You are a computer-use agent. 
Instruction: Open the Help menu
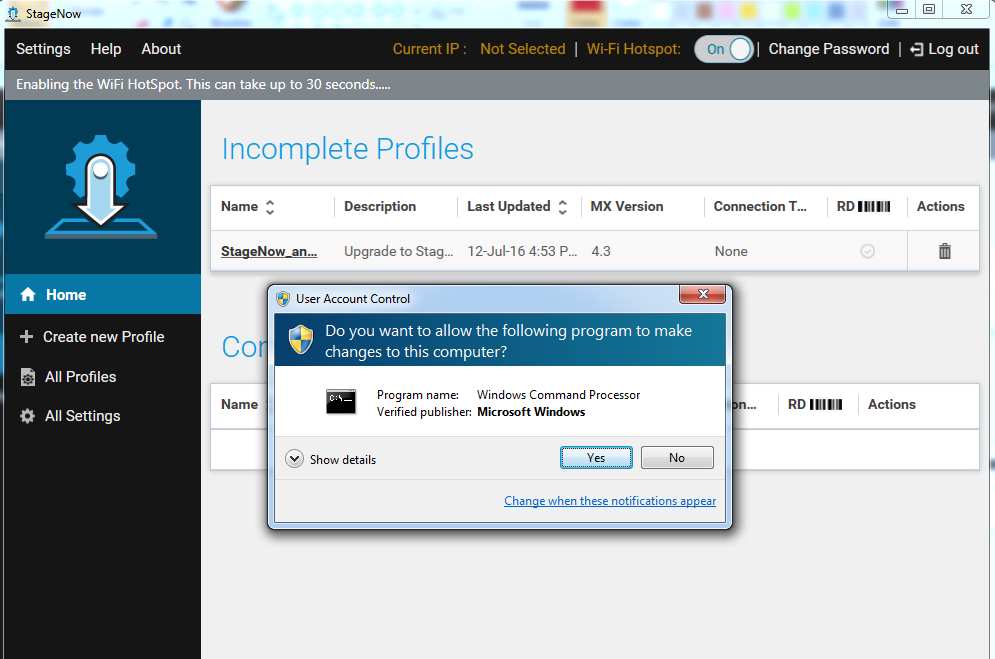click(105, 49)
